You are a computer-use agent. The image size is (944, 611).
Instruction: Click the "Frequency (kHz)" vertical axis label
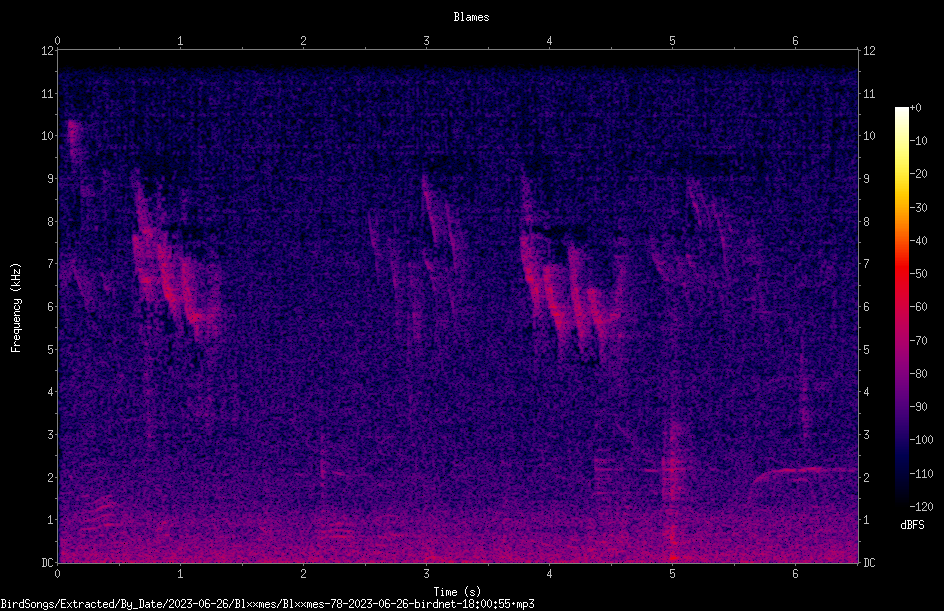coord(16,308)
